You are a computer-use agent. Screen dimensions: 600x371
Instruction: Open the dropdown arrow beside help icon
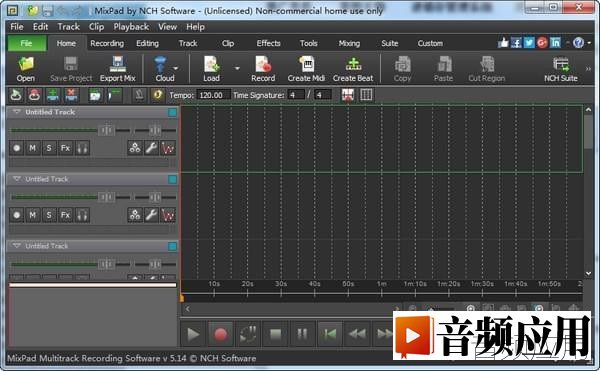[x=589, y=43]
